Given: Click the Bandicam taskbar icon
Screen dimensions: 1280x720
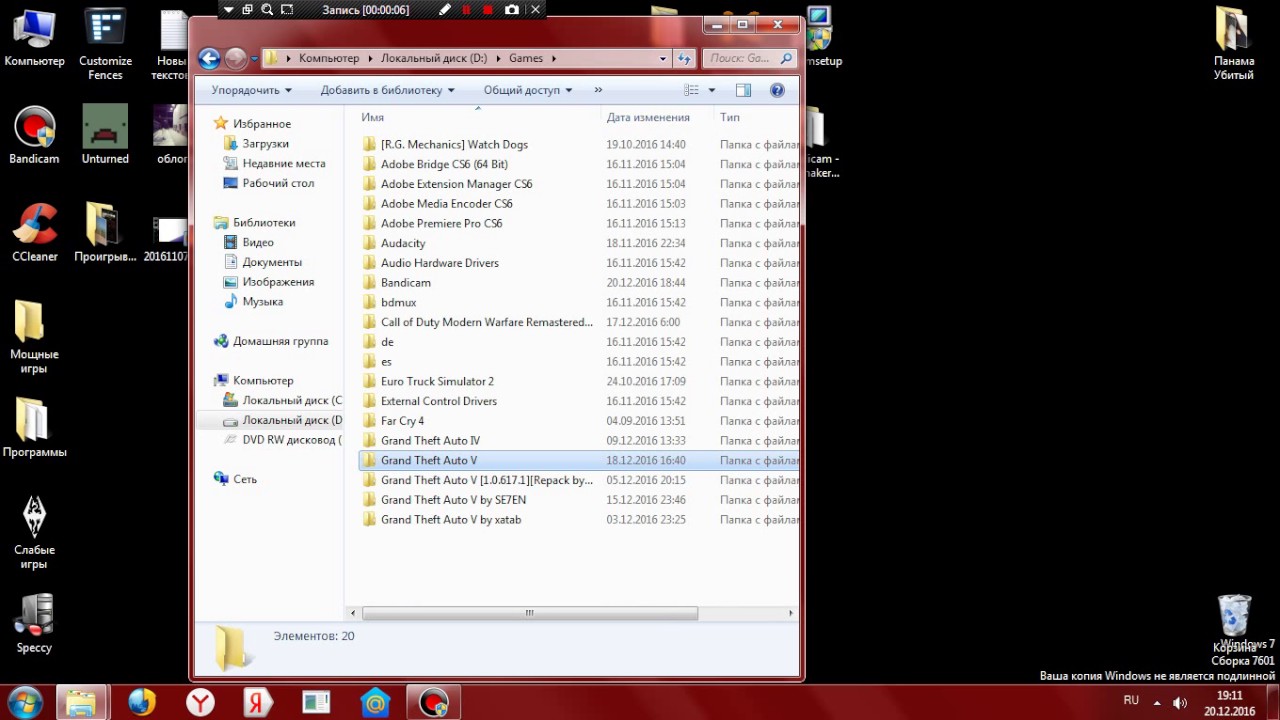Looking at the screenshot, I should pos(433,703).
